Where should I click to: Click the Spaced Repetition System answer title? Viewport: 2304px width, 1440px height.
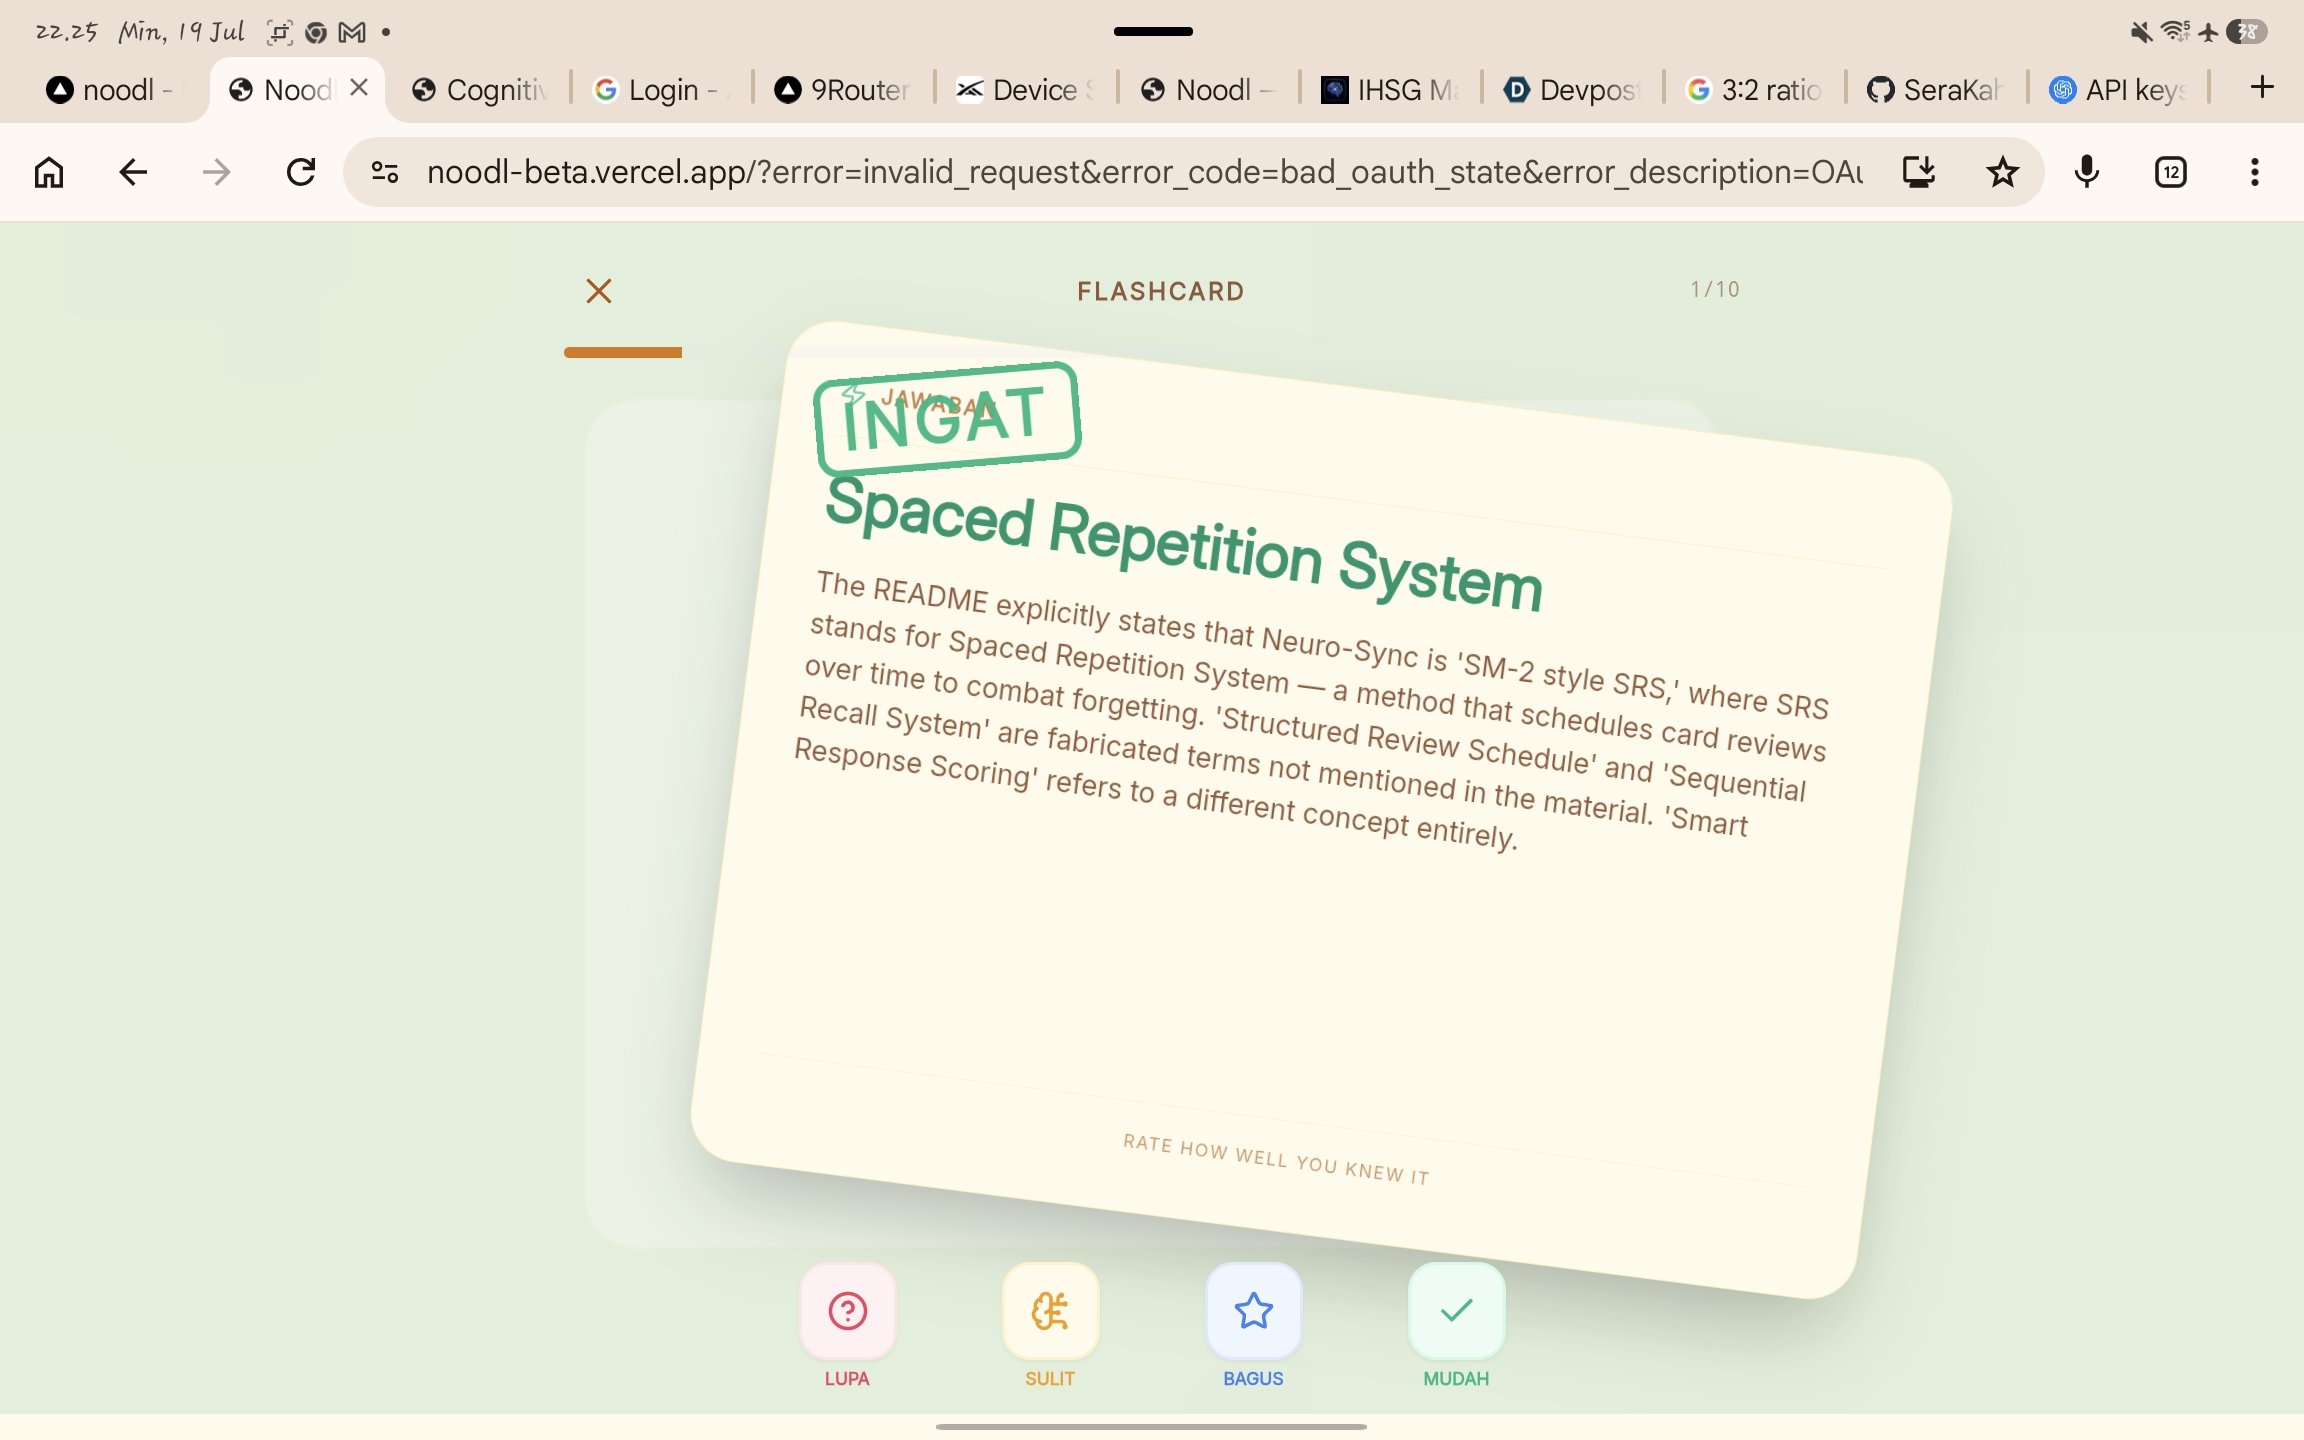click(1184, 544)
